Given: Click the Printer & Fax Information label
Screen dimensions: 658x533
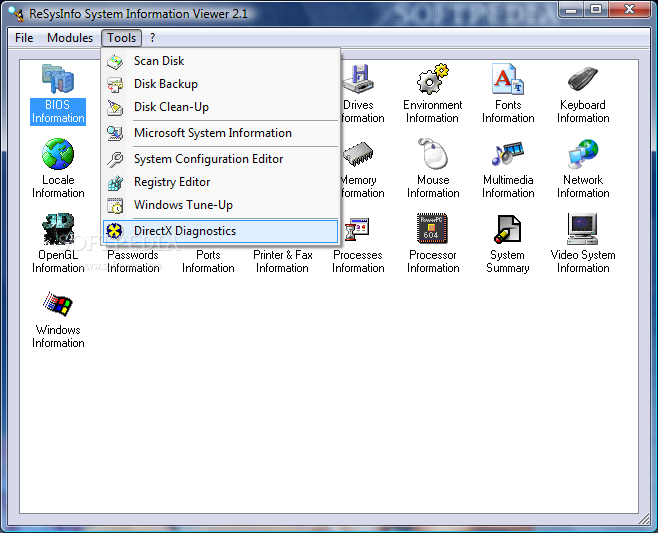Looking at the screenshot, I should pyautogui.click(x=283, y=261).
